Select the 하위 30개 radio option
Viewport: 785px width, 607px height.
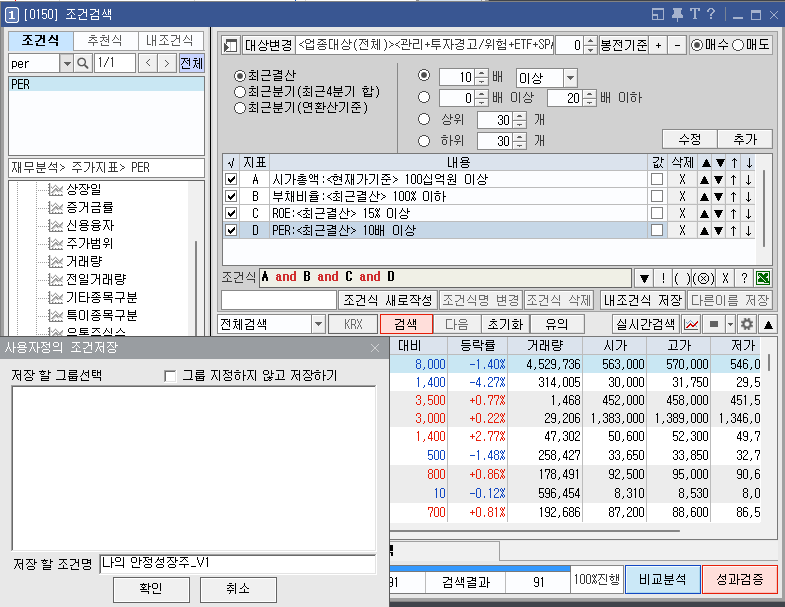(424, 141)
